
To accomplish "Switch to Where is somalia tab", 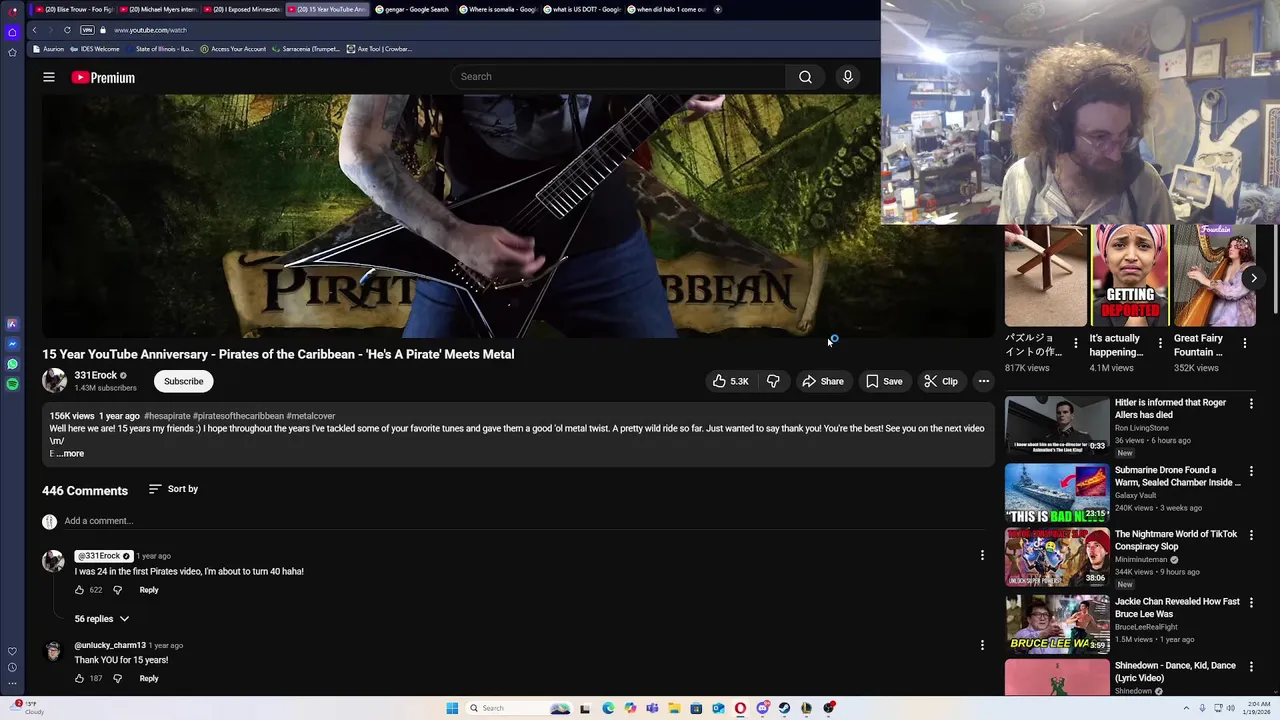I will click(498, 9).
